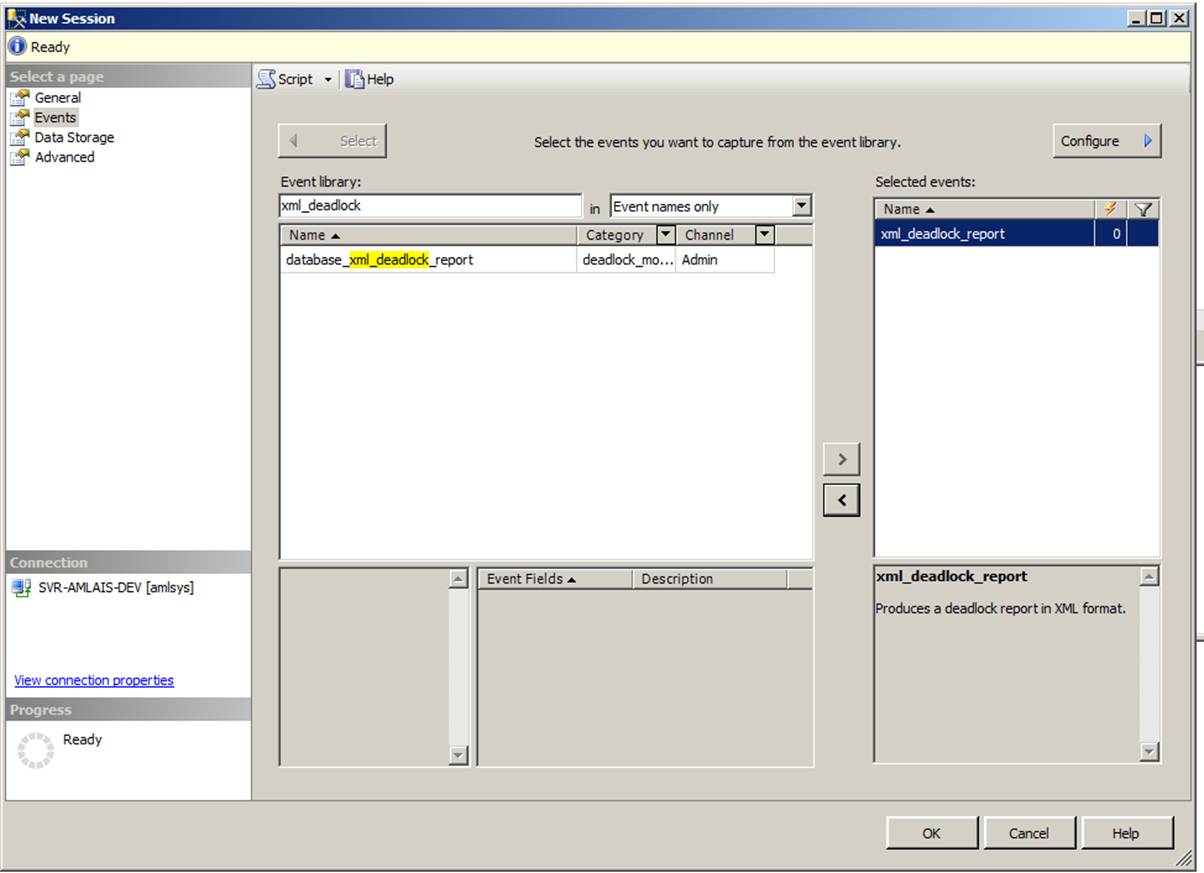Open the Data Storage page
The height and width of the screenshot is (873, 1204).
point(74,137)
